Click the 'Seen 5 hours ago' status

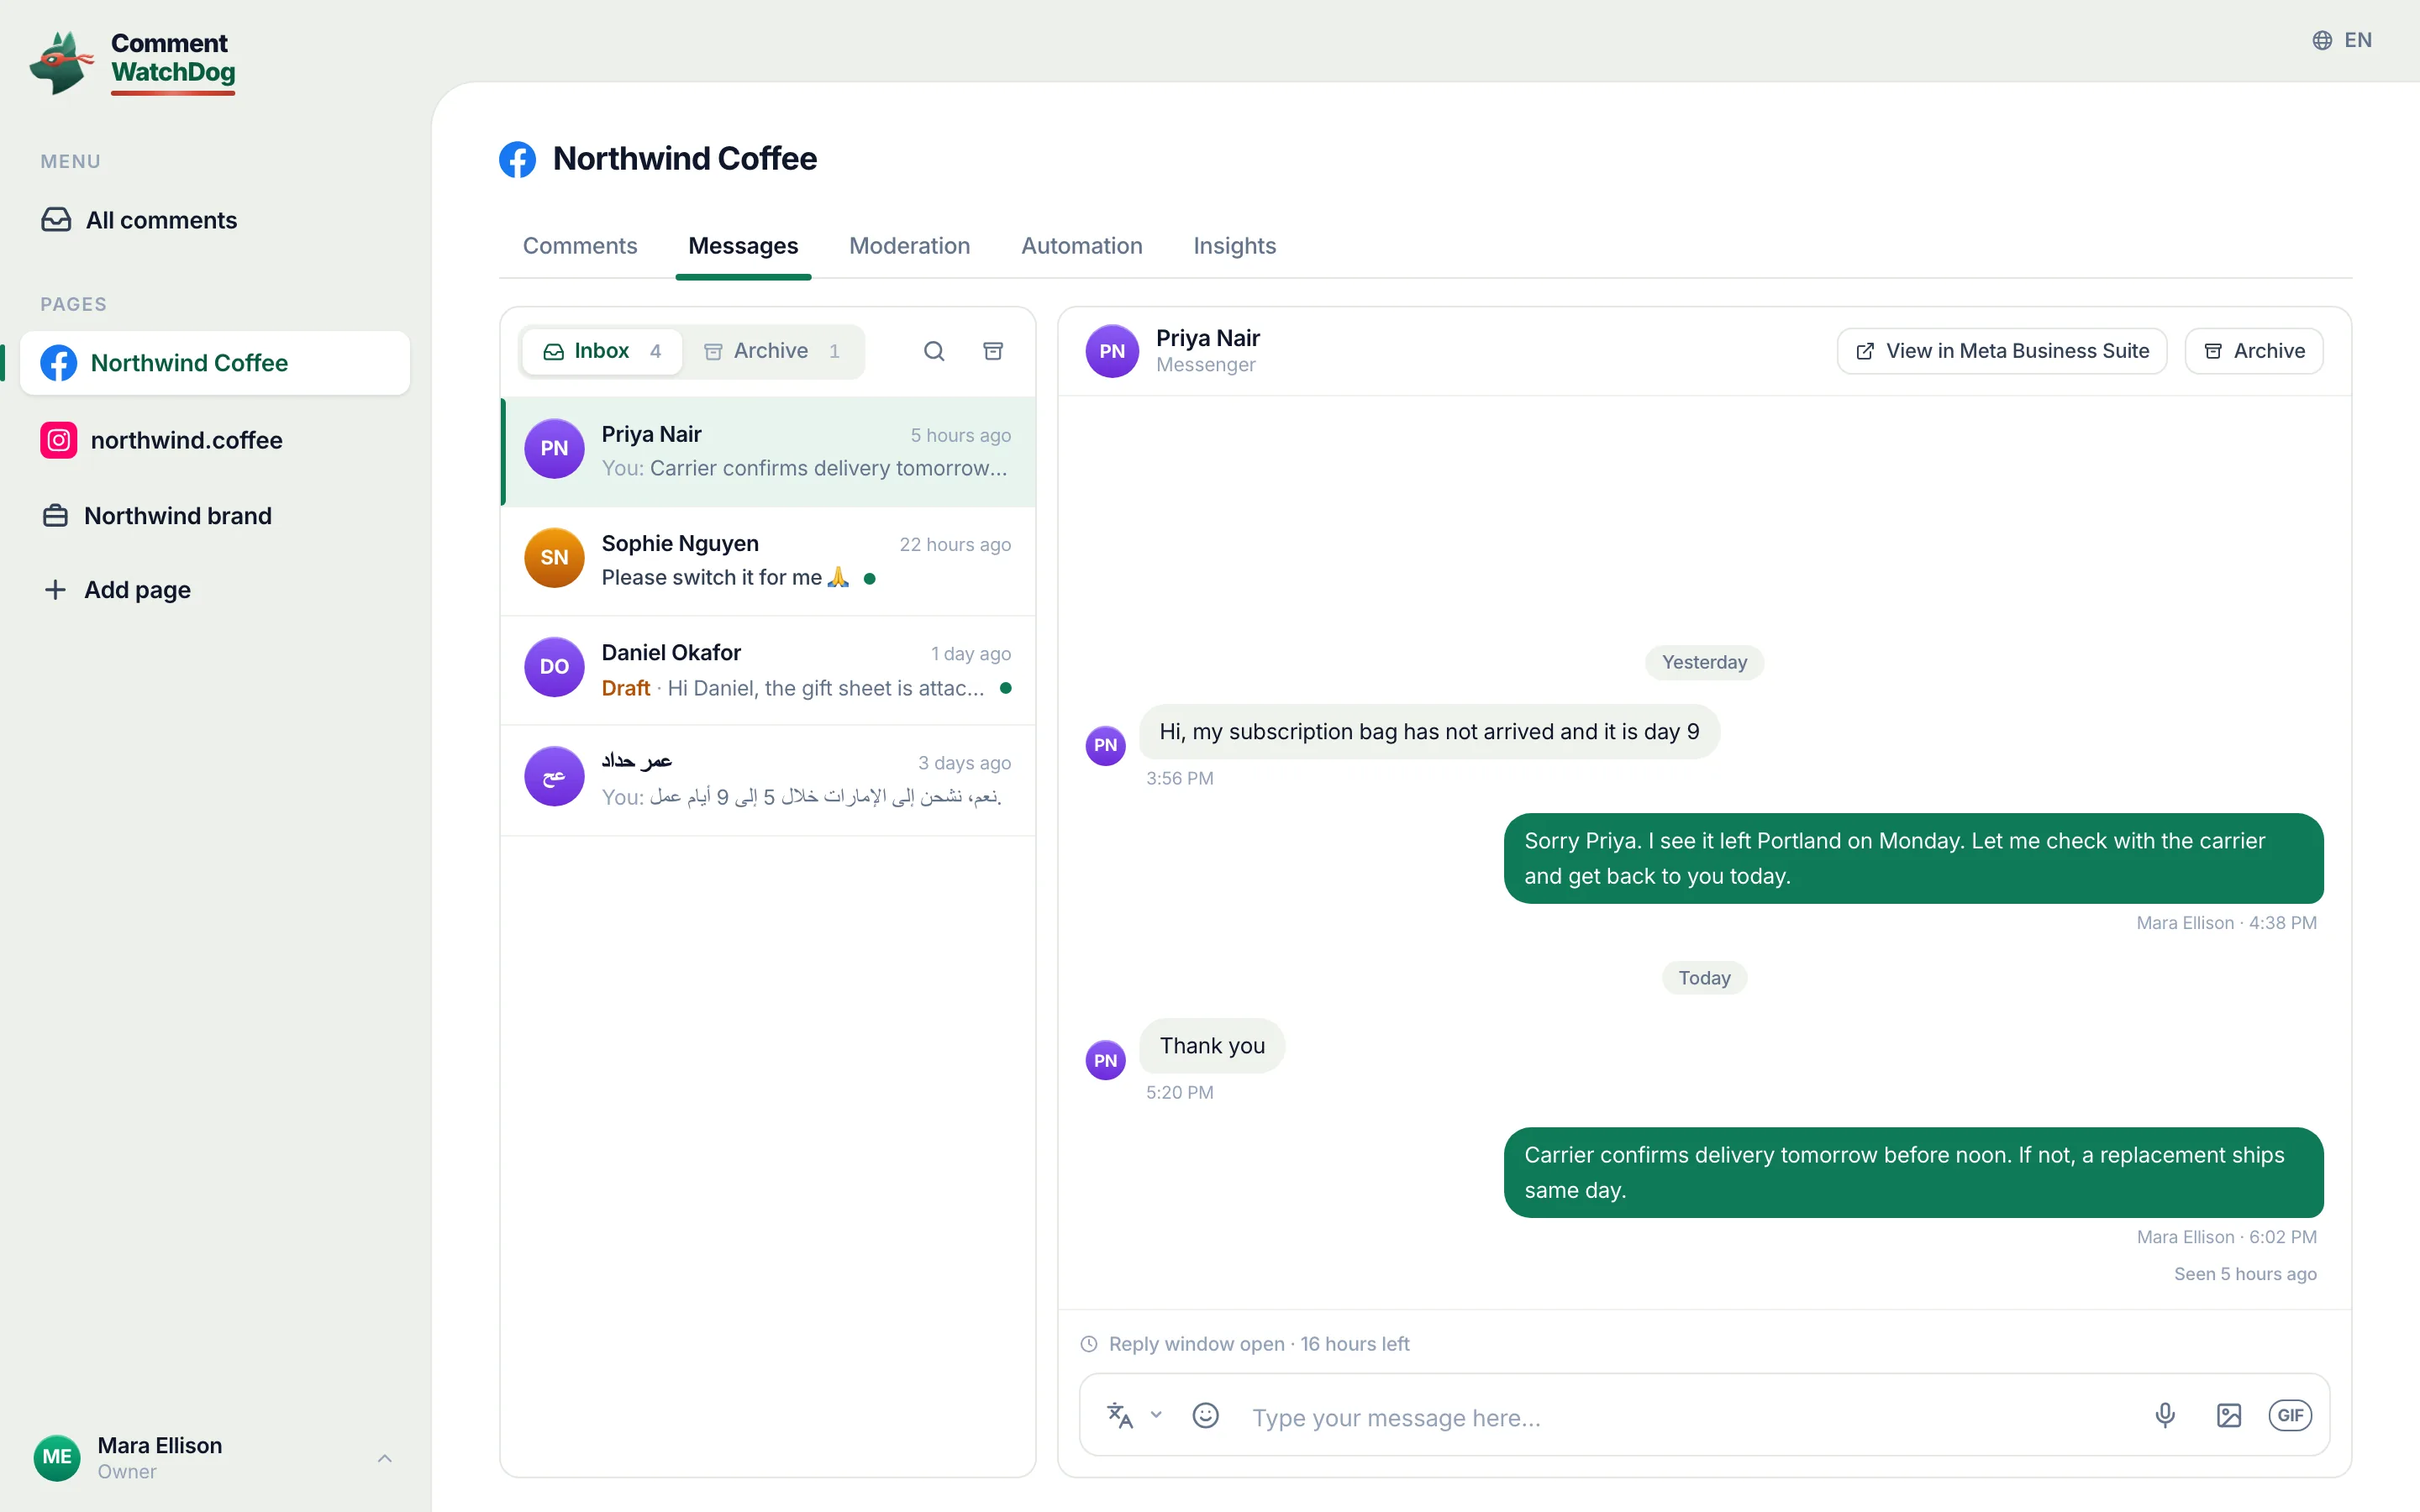tap(2245, 1274)
